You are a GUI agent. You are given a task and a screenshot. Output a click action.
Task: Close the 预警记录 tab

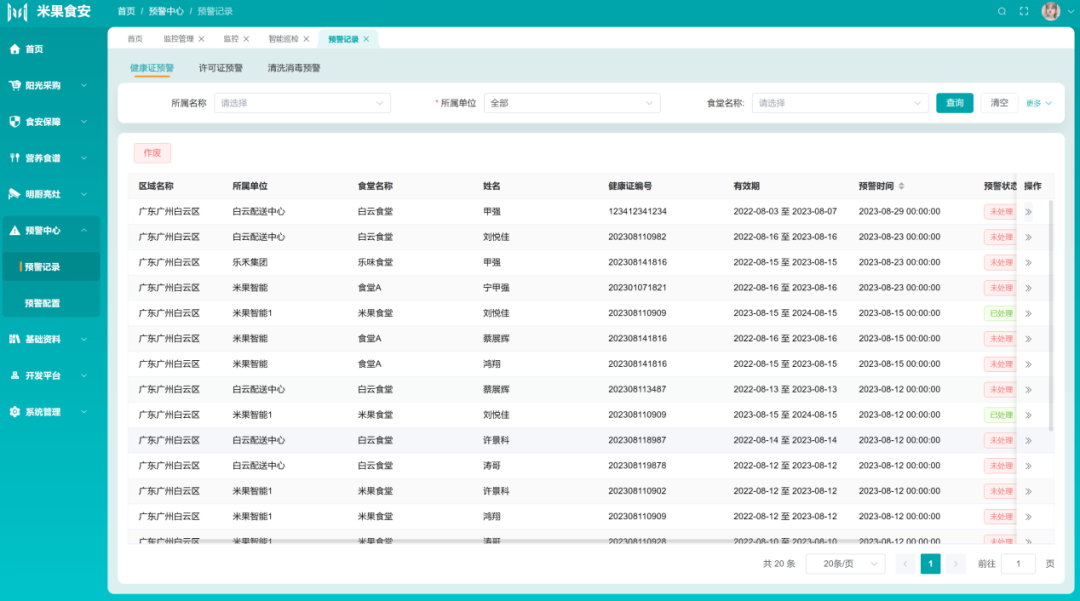coord(366,39)
